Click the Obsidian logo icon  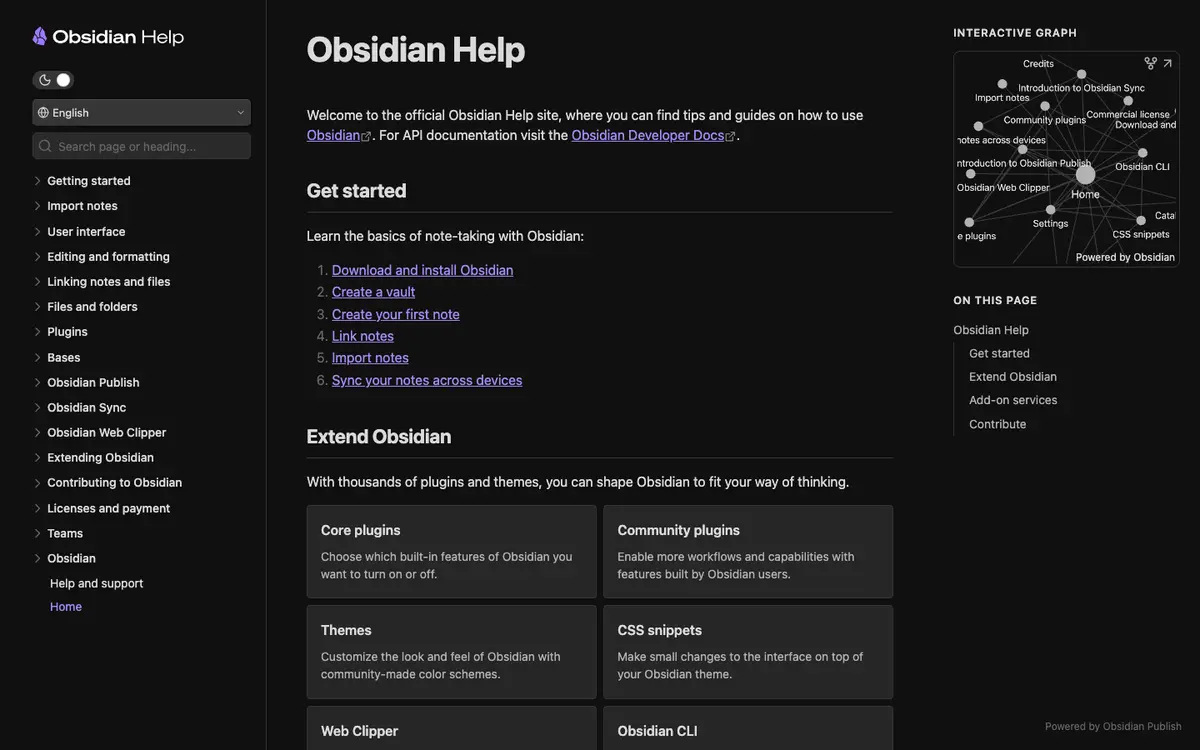pyautogui.click(x=40, y=37)
